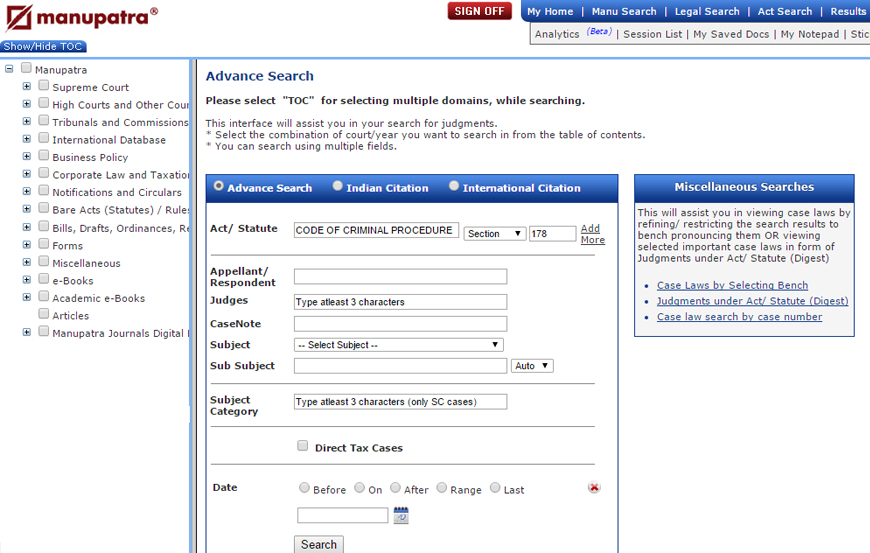
Task: Expand Bare Acts (Statutes) node
Action: 27,209
